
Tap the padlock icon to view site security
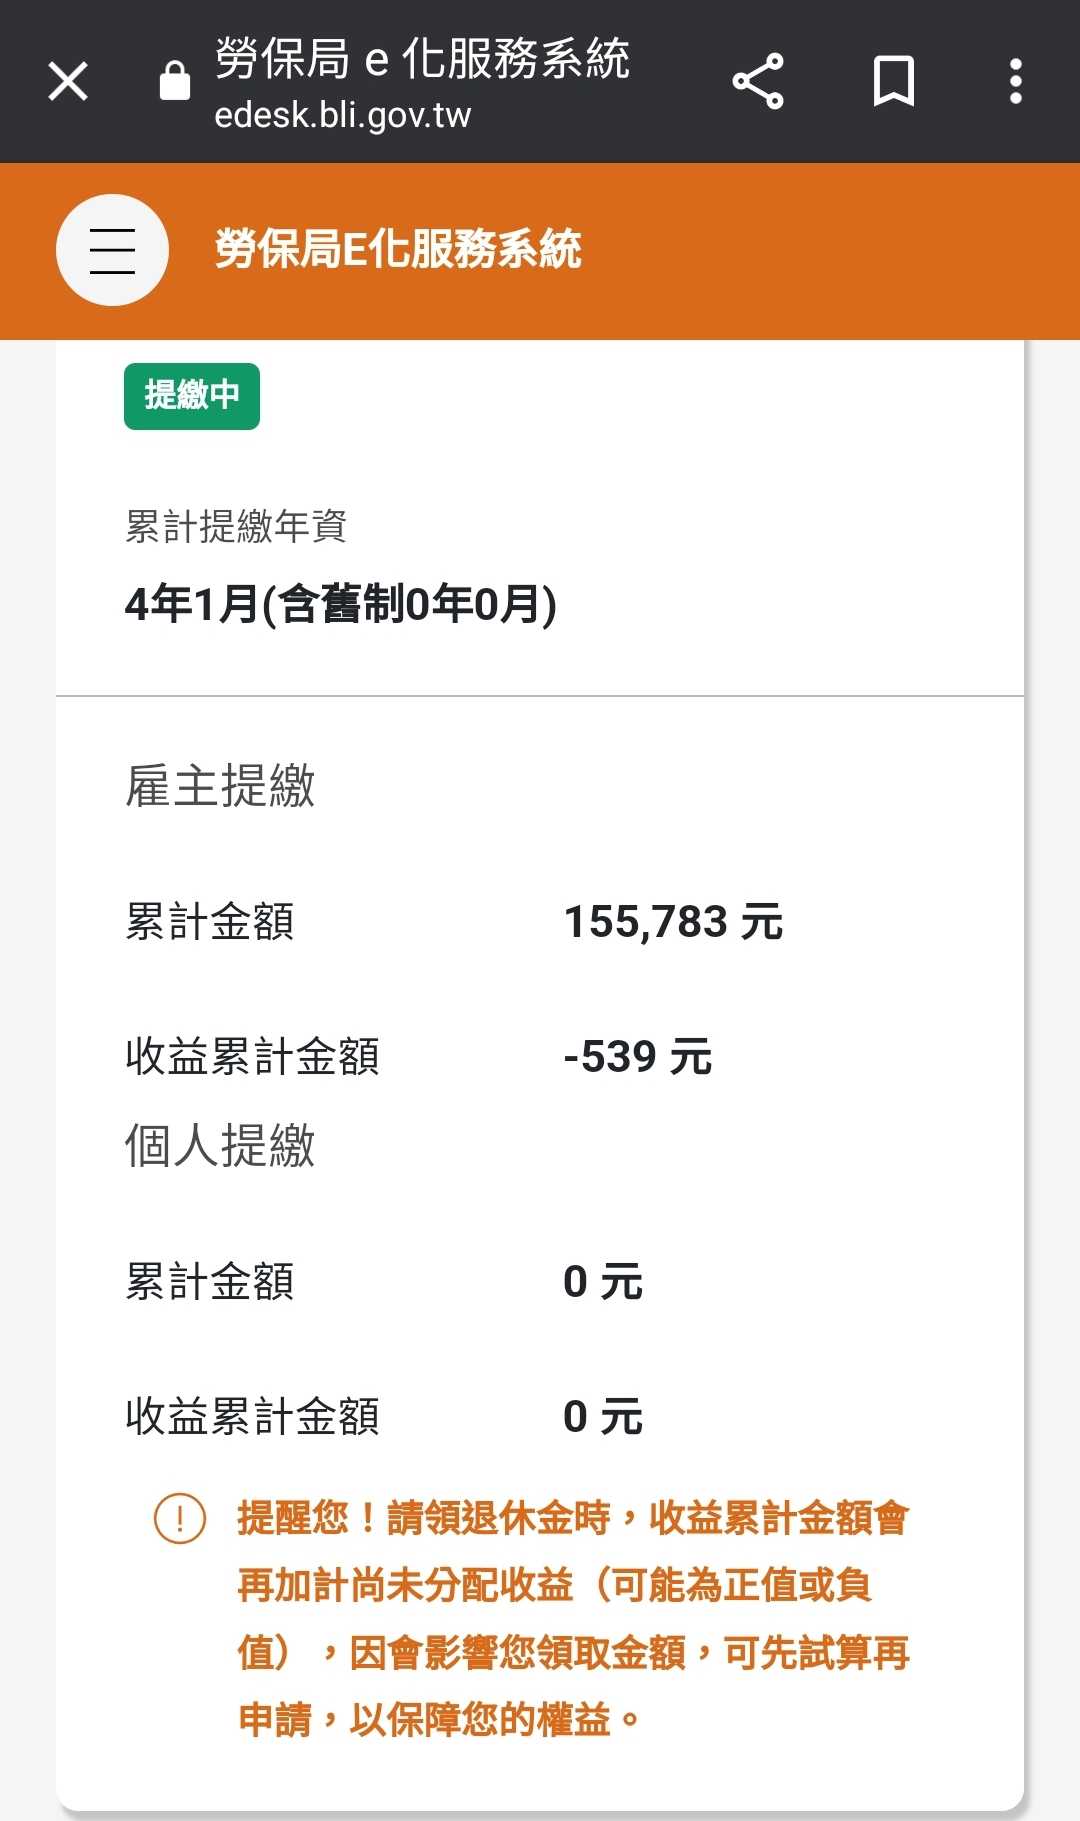coord(175,80)
